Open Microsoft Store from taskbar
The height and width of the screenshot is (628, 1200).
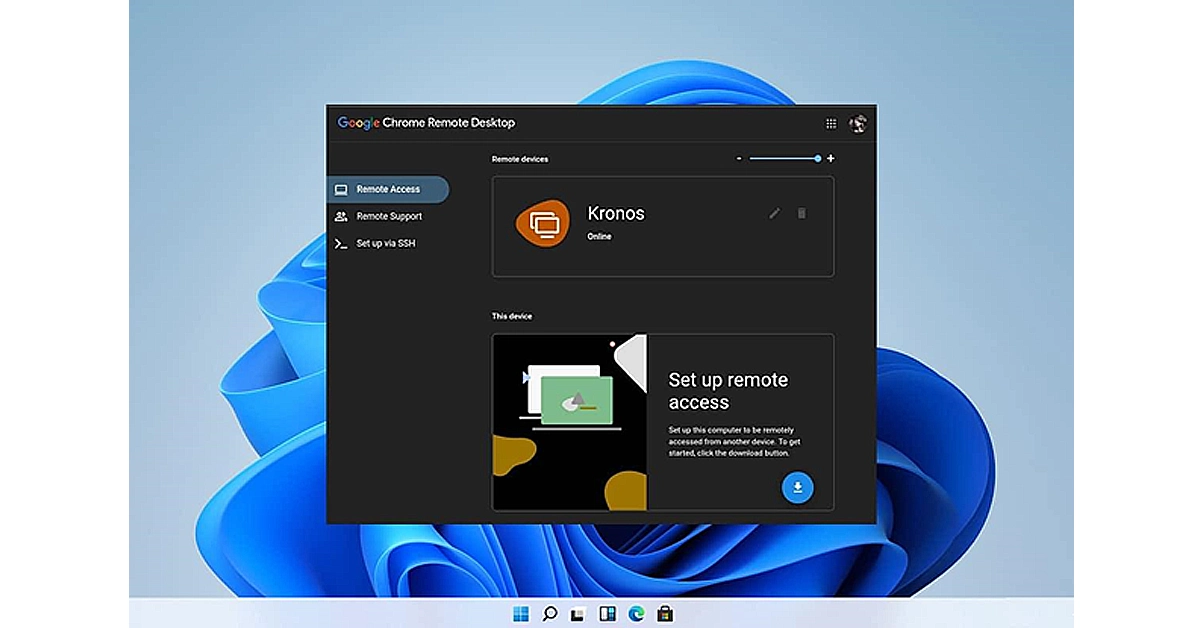click(x=665, y=613)
